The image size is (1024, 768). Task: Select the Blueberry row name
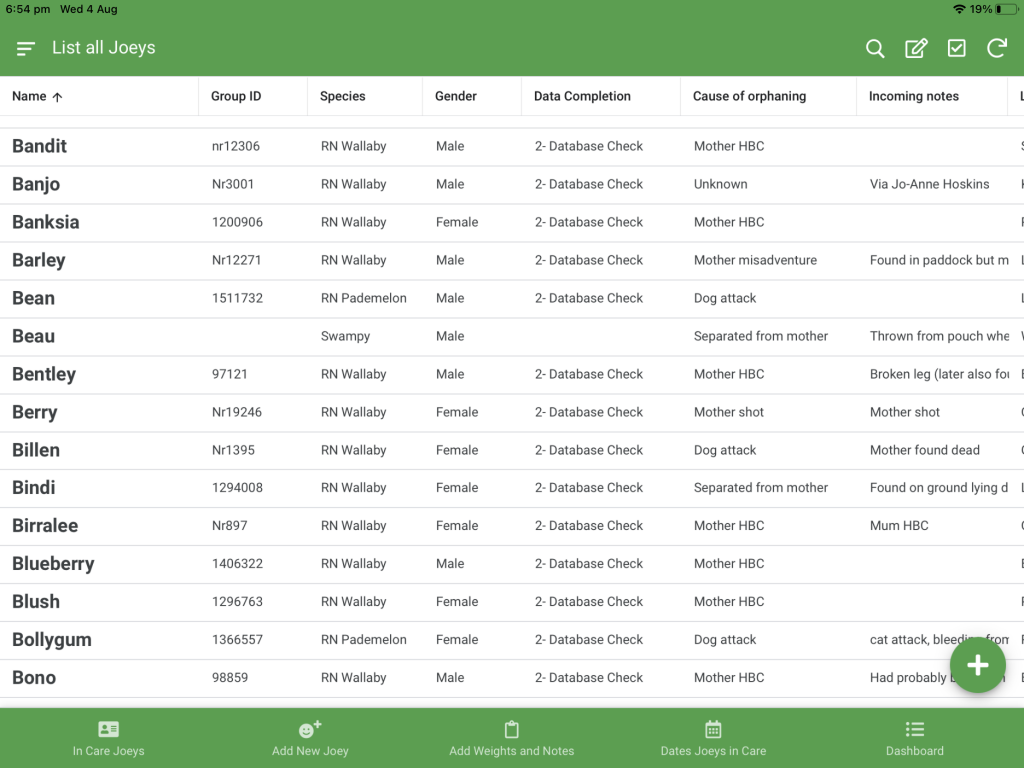point(53,564)
